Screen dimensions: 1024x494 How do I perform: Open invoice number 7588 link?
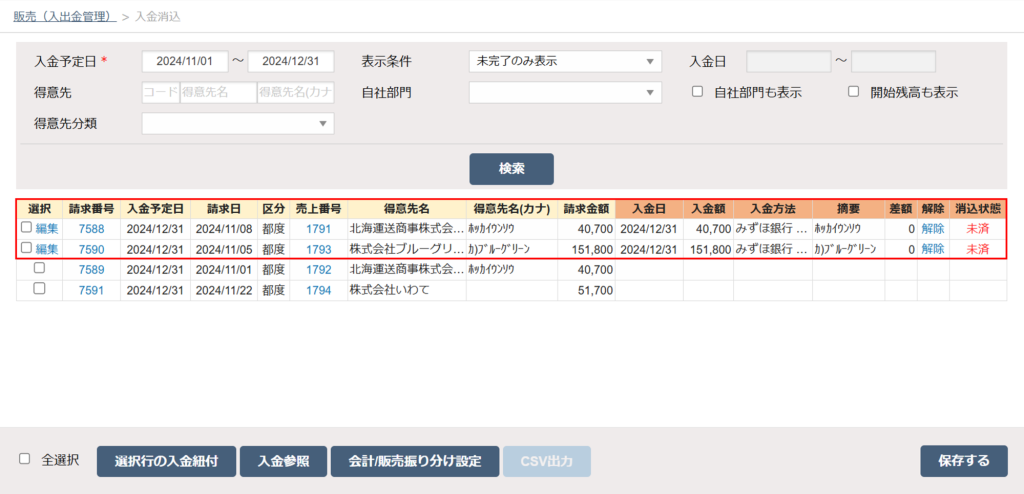click(91, 229)
